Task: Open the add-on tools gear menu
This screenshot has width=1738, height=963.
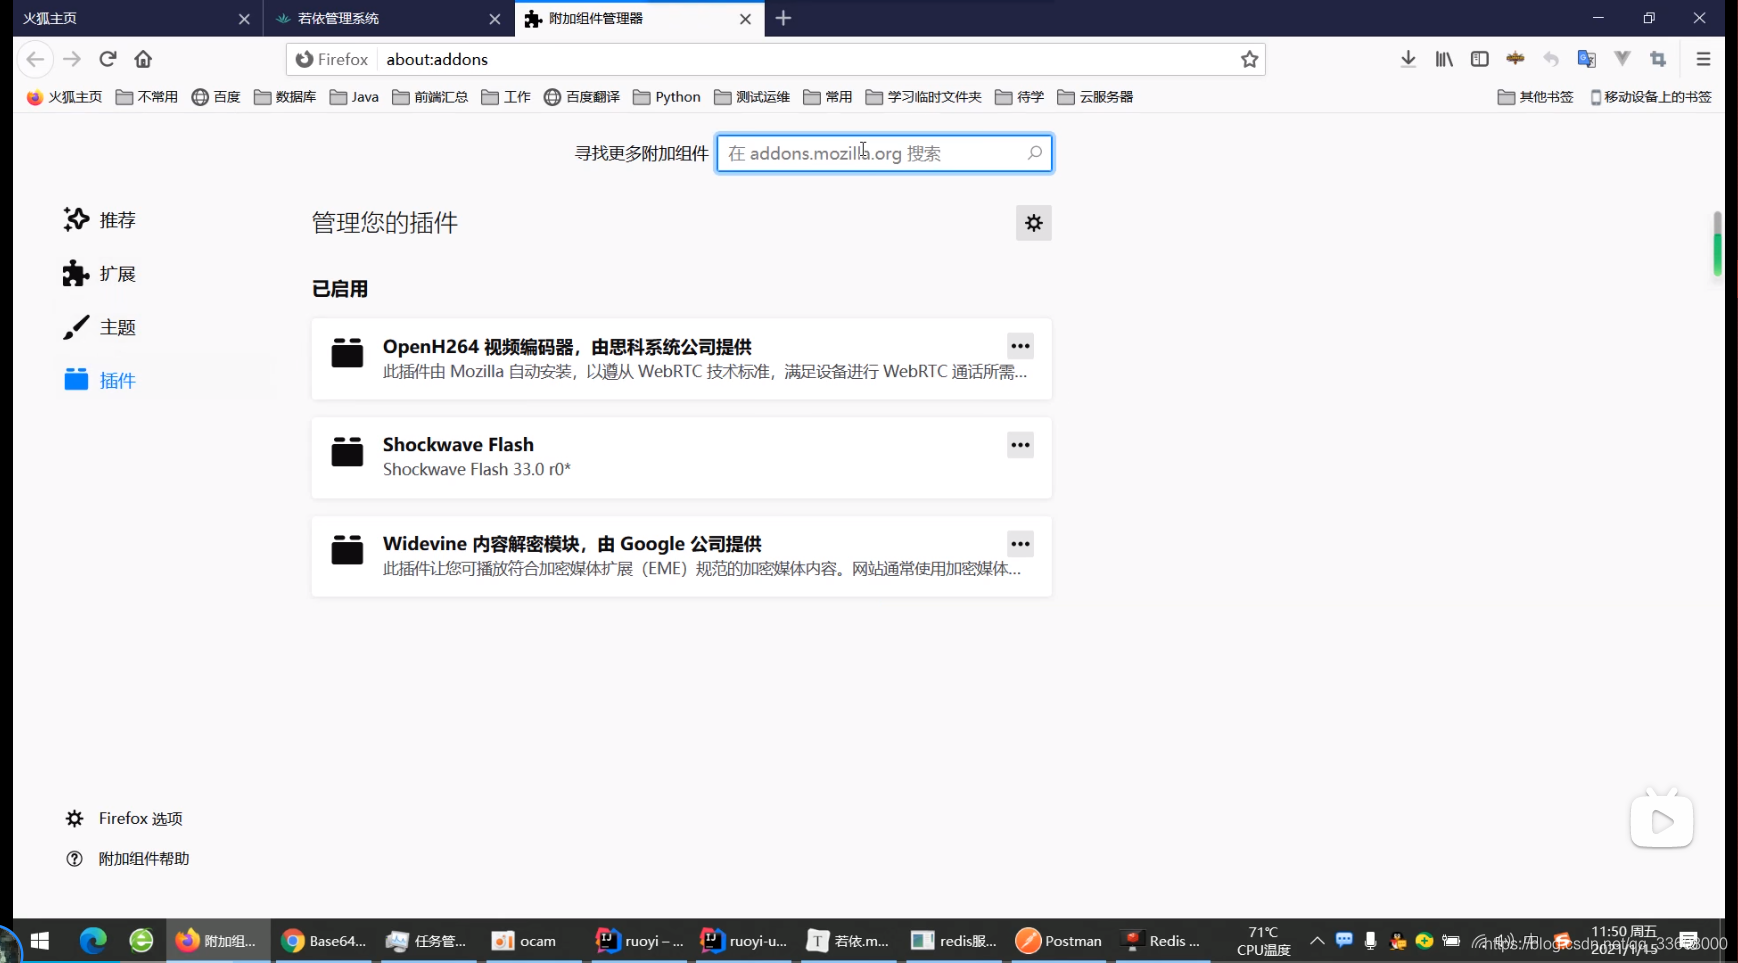Action: tap(1034, 223)
